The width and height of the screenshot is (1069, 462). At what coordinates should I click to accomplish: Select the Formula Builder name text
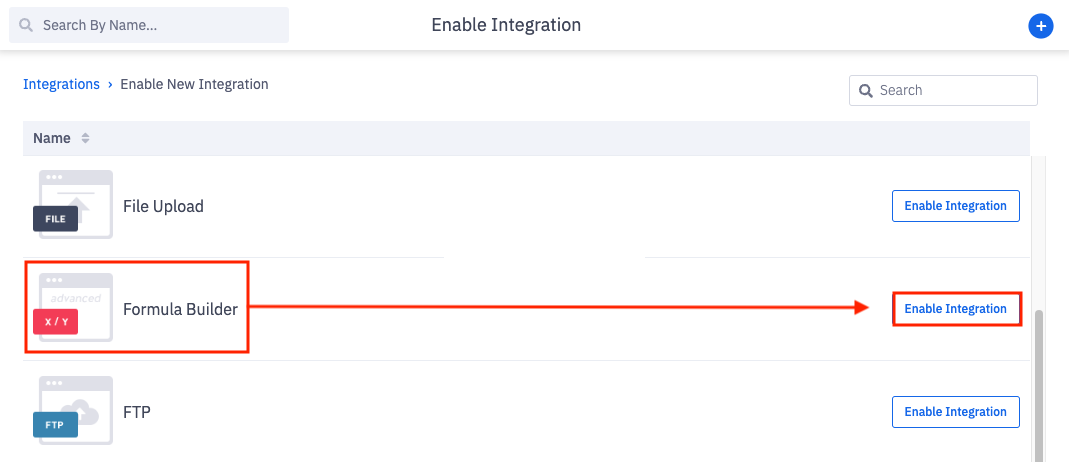click(180, 309)
